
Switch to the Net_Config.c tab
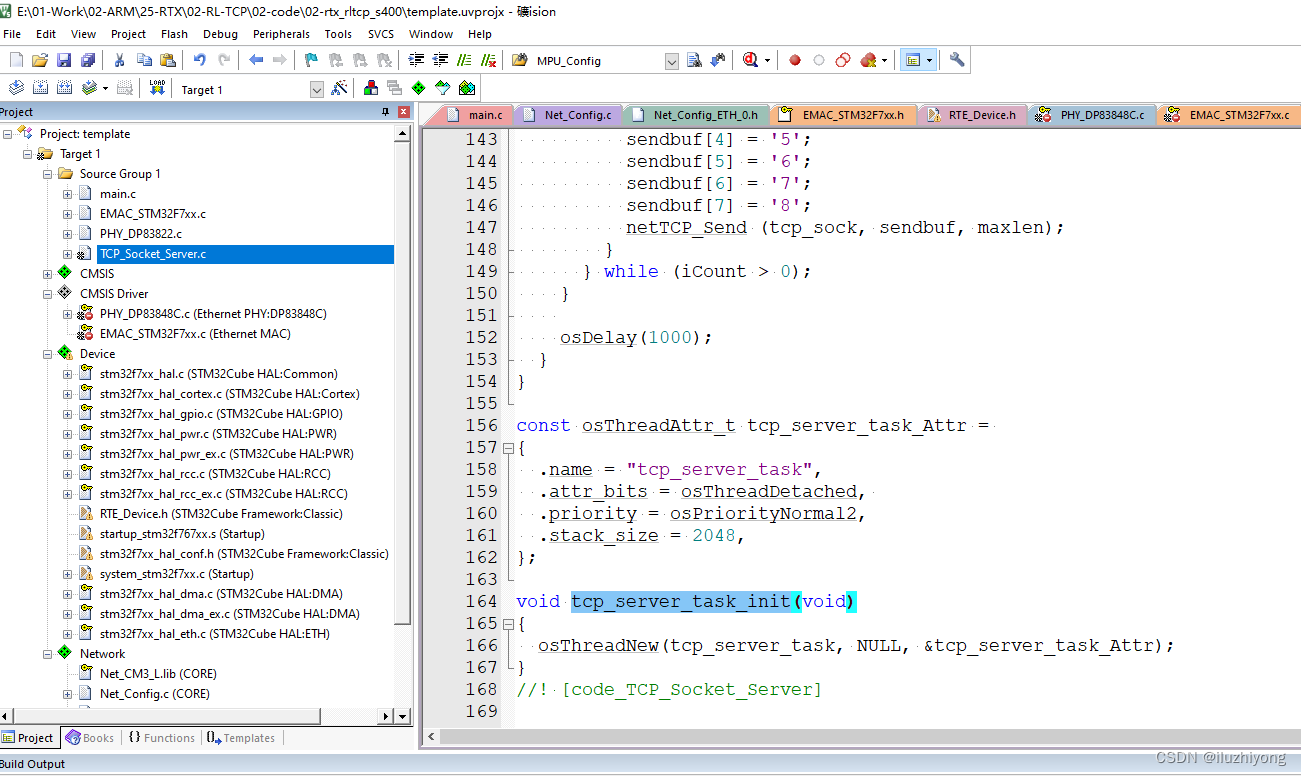[568, 115]
